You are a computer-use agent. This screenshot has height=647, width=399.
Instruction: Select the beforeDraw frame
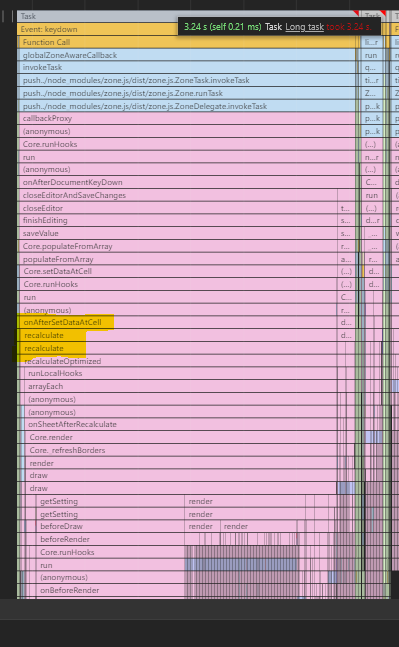(x=110, y=527)
